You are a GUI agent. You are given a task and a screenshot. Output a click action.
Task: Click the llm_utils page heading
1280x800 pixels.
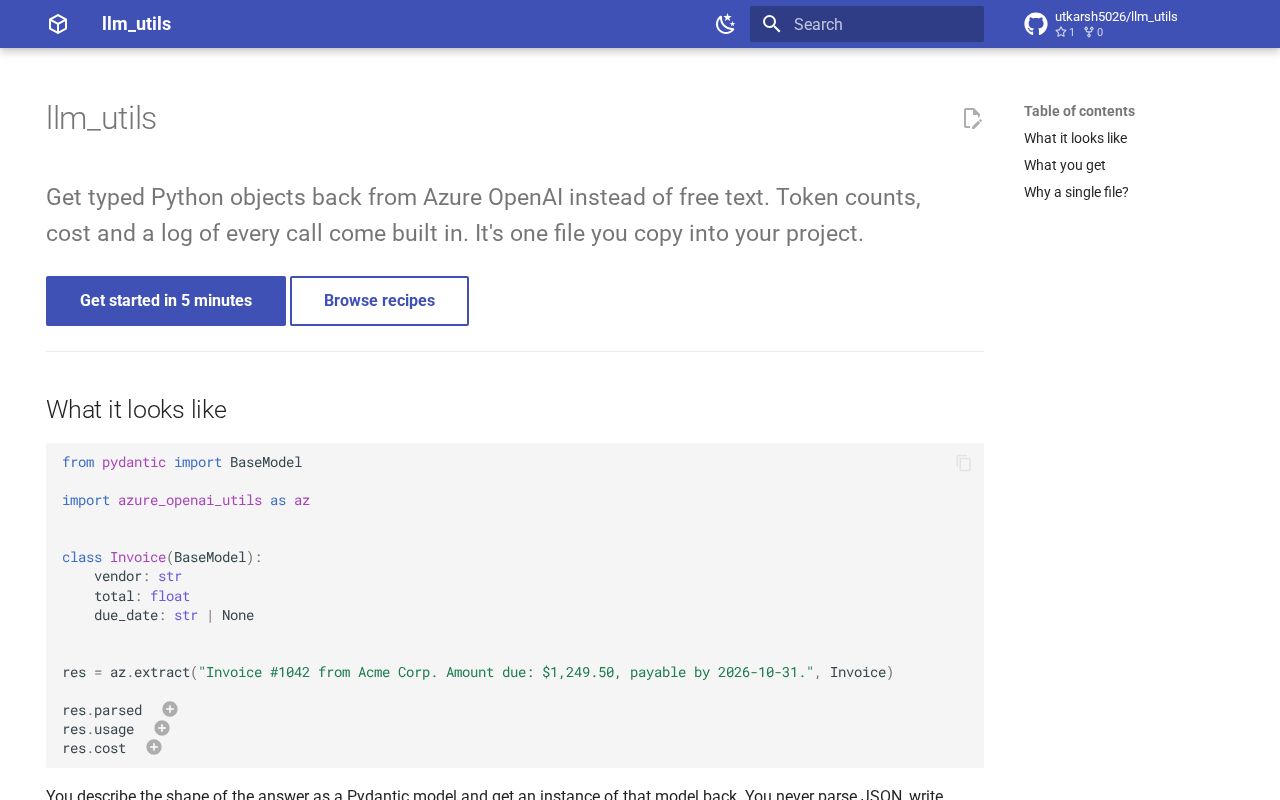coord(101,118)
